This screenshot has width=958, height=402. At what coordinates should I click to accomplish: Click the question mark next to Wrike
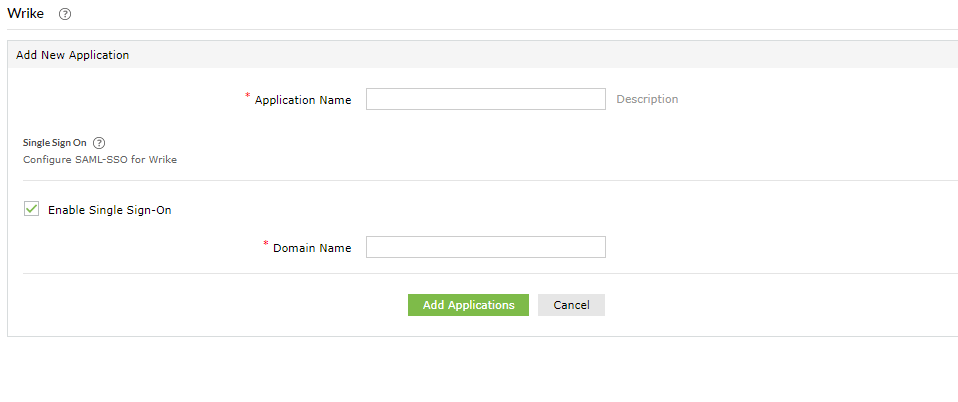pos(65,14)
